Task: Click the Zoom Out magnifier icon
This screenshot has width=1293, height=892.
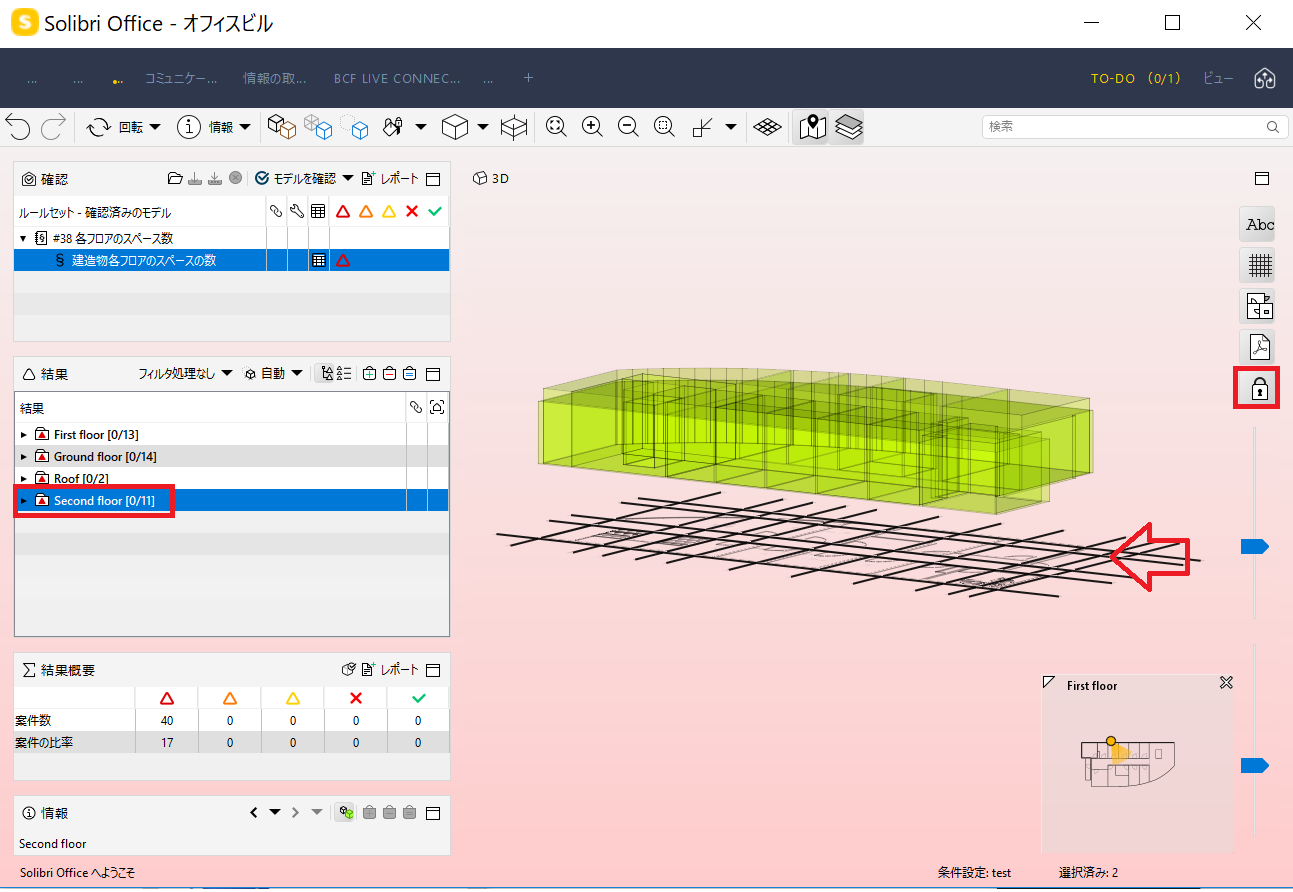Action: tap(628, 127)
